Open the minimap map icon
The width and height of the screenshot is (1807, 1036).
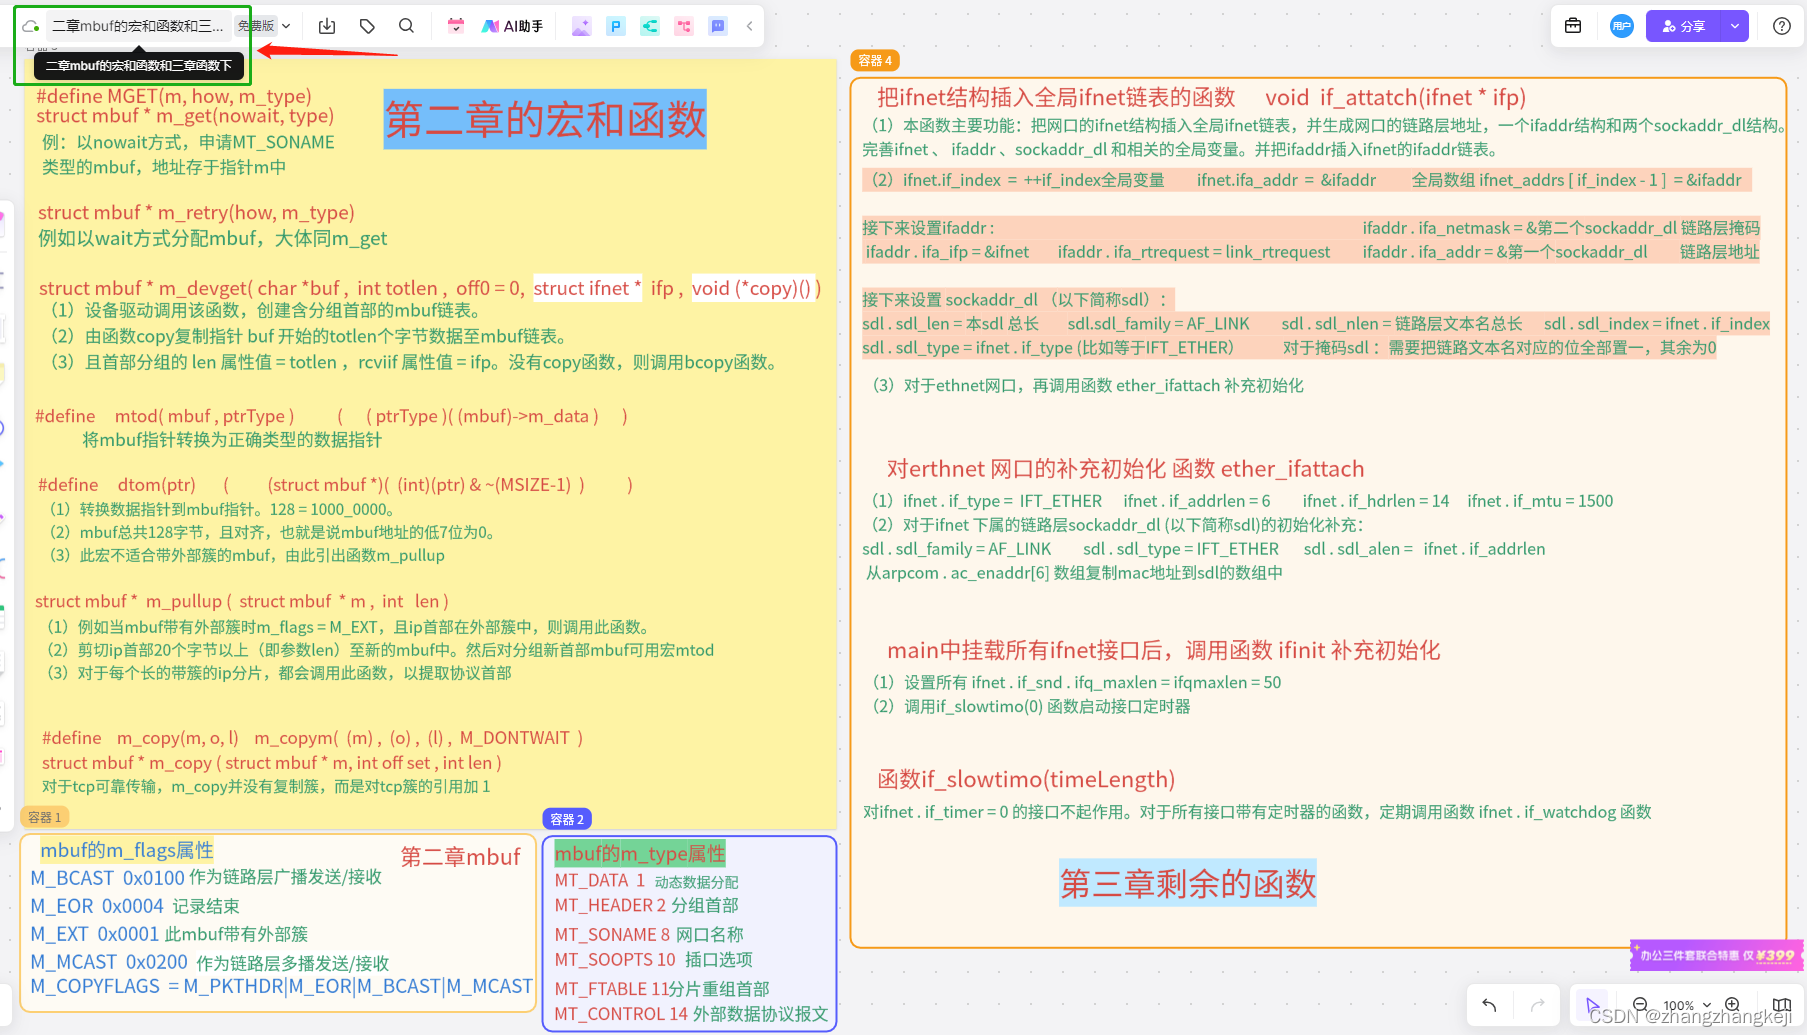1782,1005
